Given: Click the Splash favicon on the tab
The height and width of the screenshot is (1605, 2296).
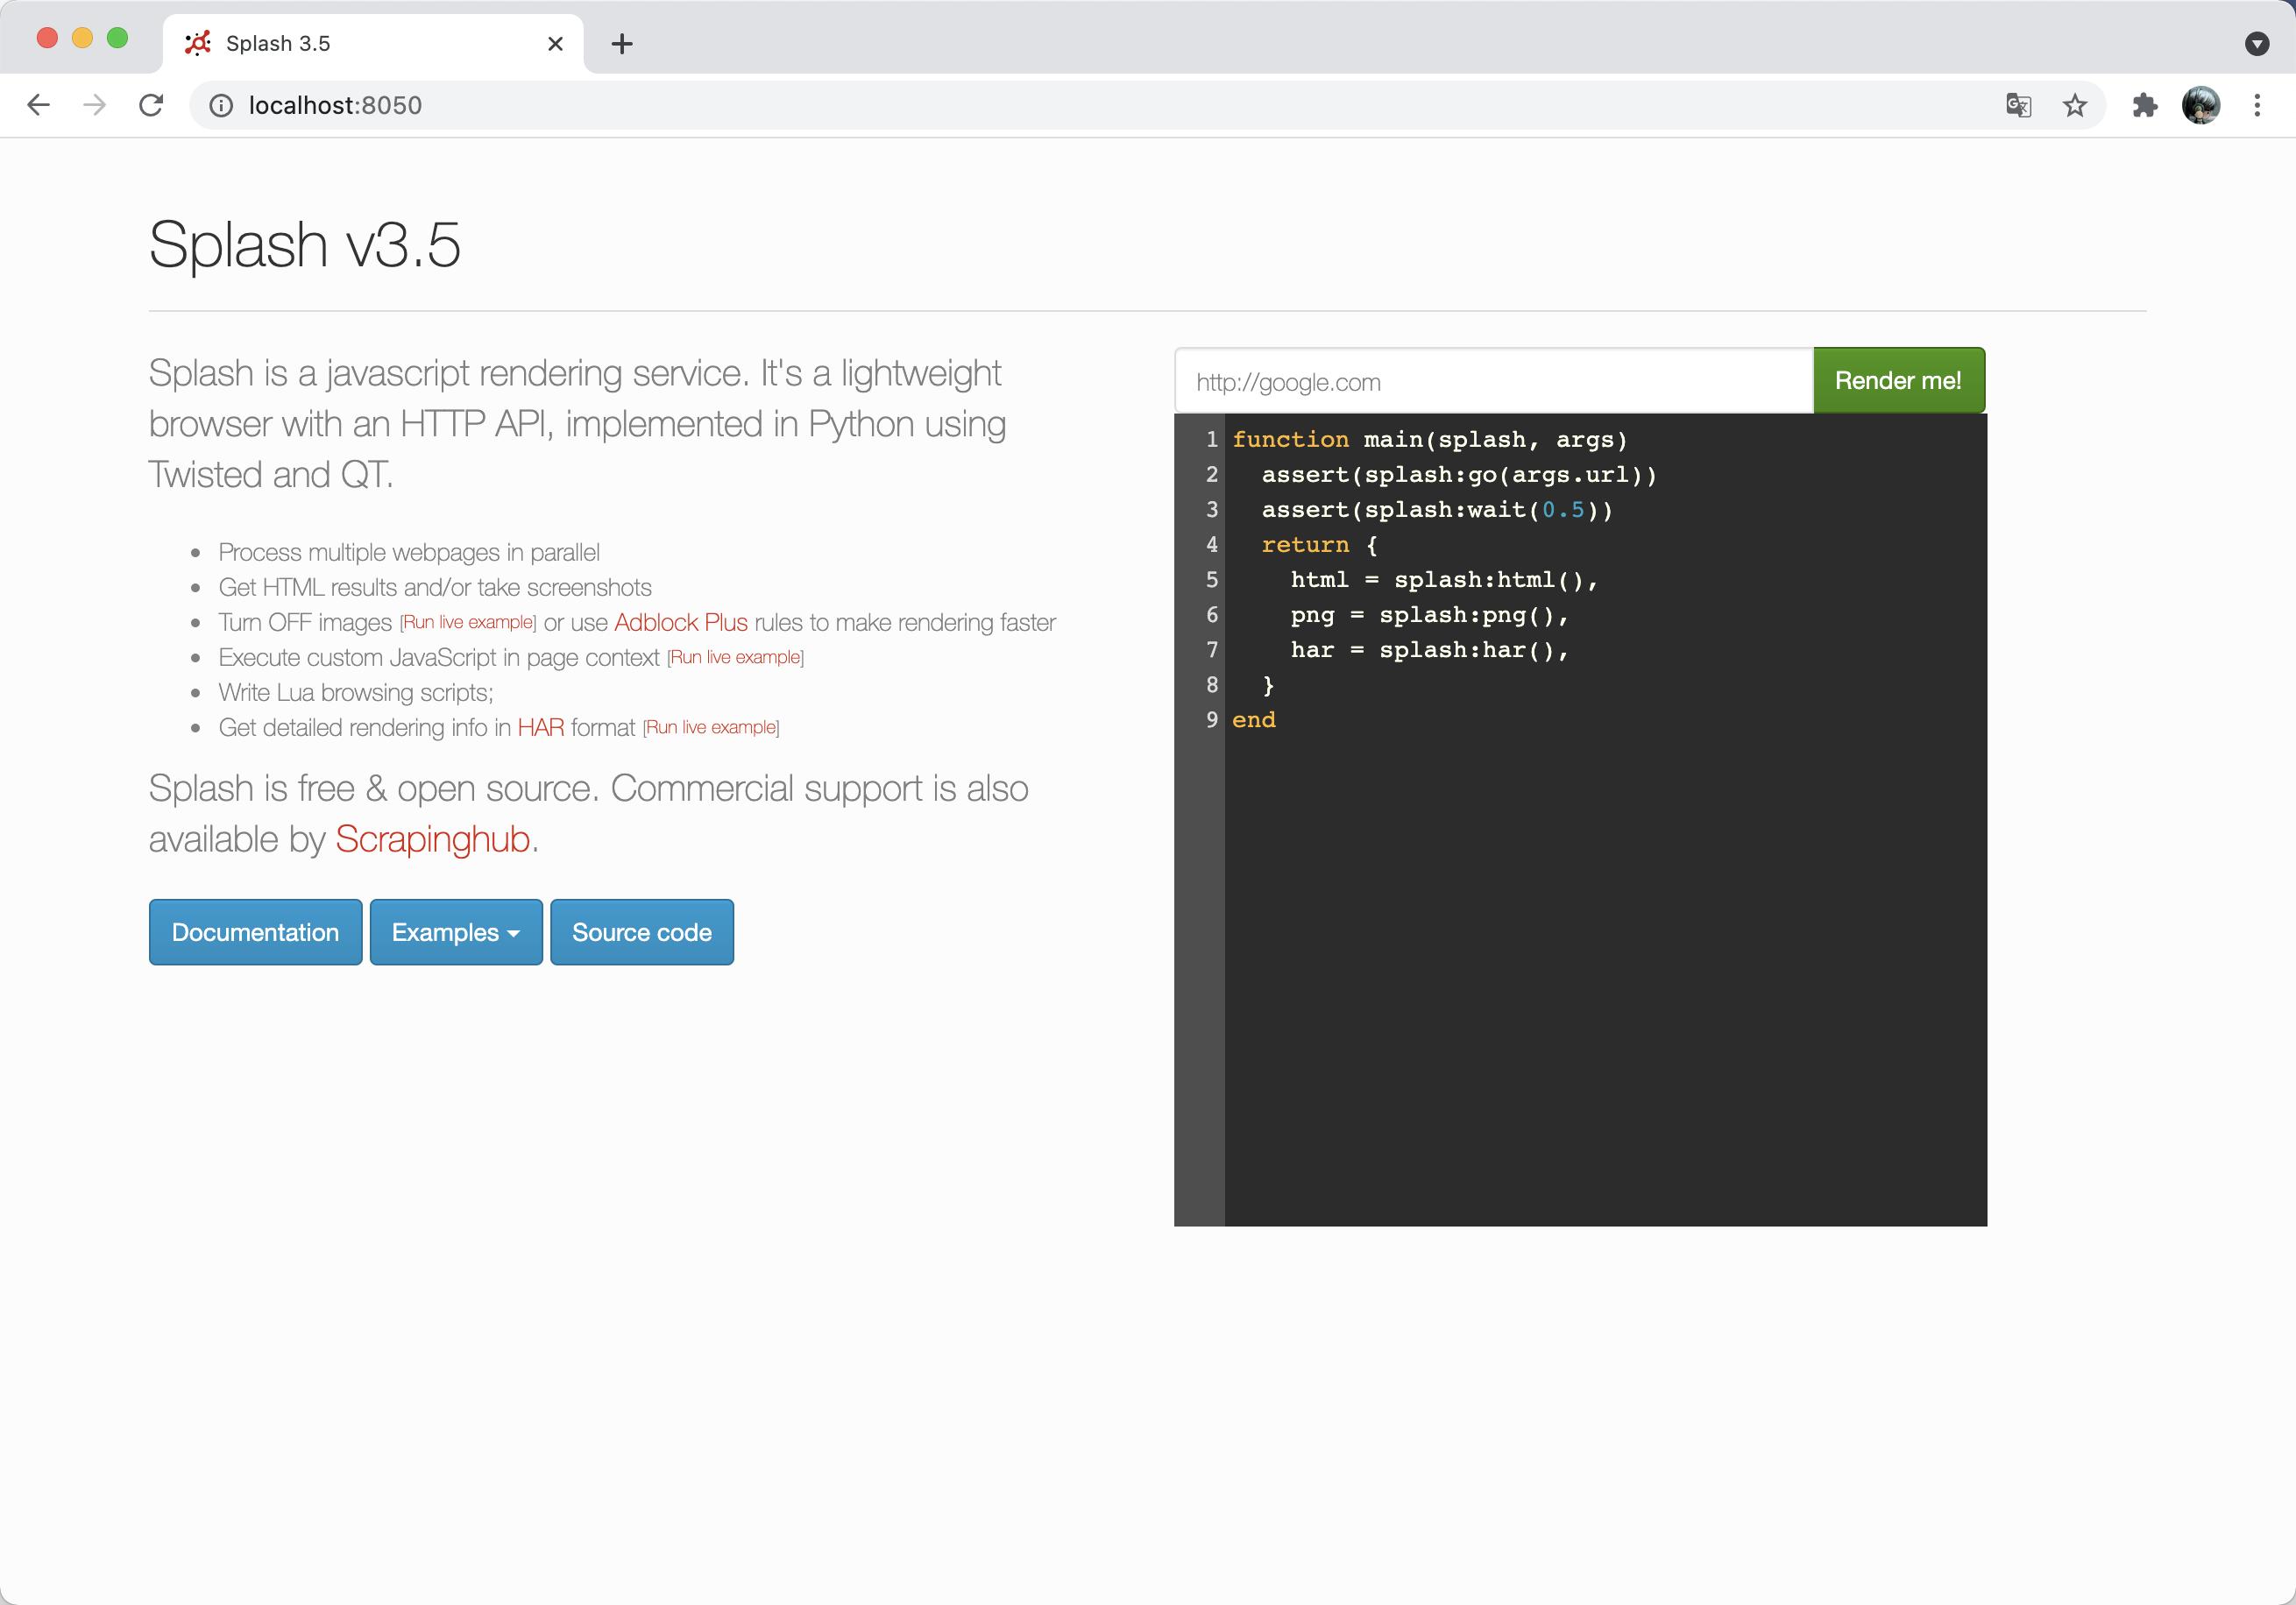Looking at the screenshot, I should [x=198, y=43].
